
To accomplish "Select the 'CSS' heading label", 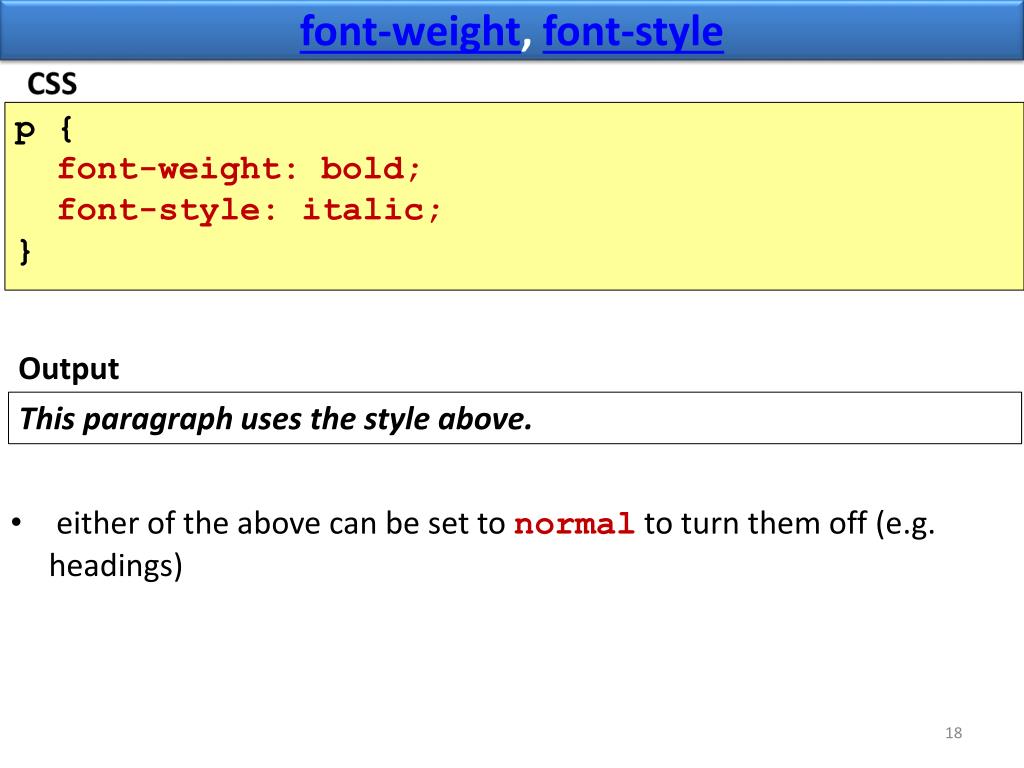I will click(52, 84).
